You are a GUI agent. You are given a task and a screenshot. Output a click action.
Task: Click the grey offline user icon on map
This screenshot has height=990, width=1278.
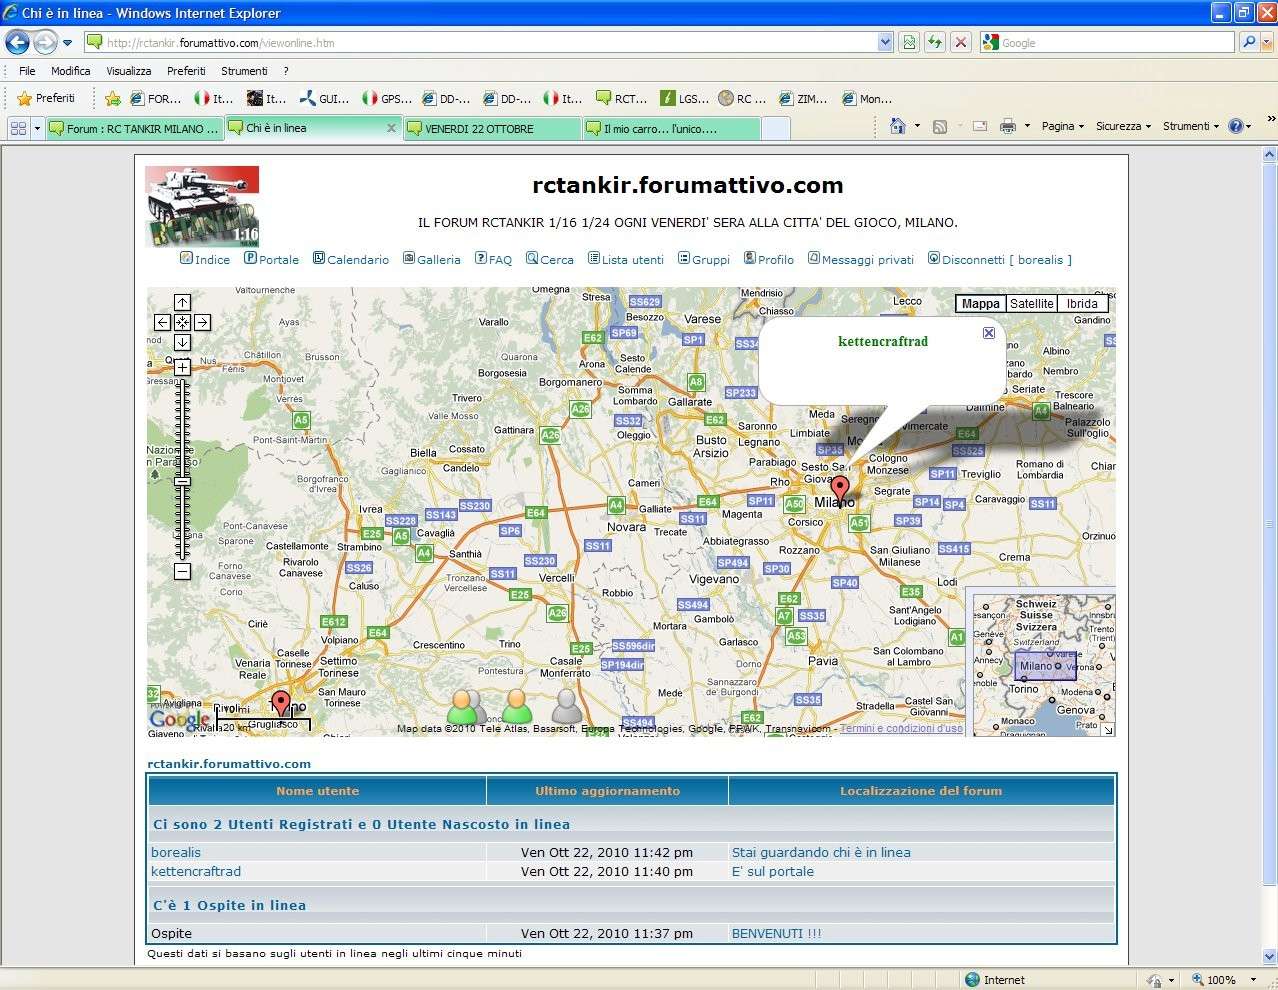(567, 706)
